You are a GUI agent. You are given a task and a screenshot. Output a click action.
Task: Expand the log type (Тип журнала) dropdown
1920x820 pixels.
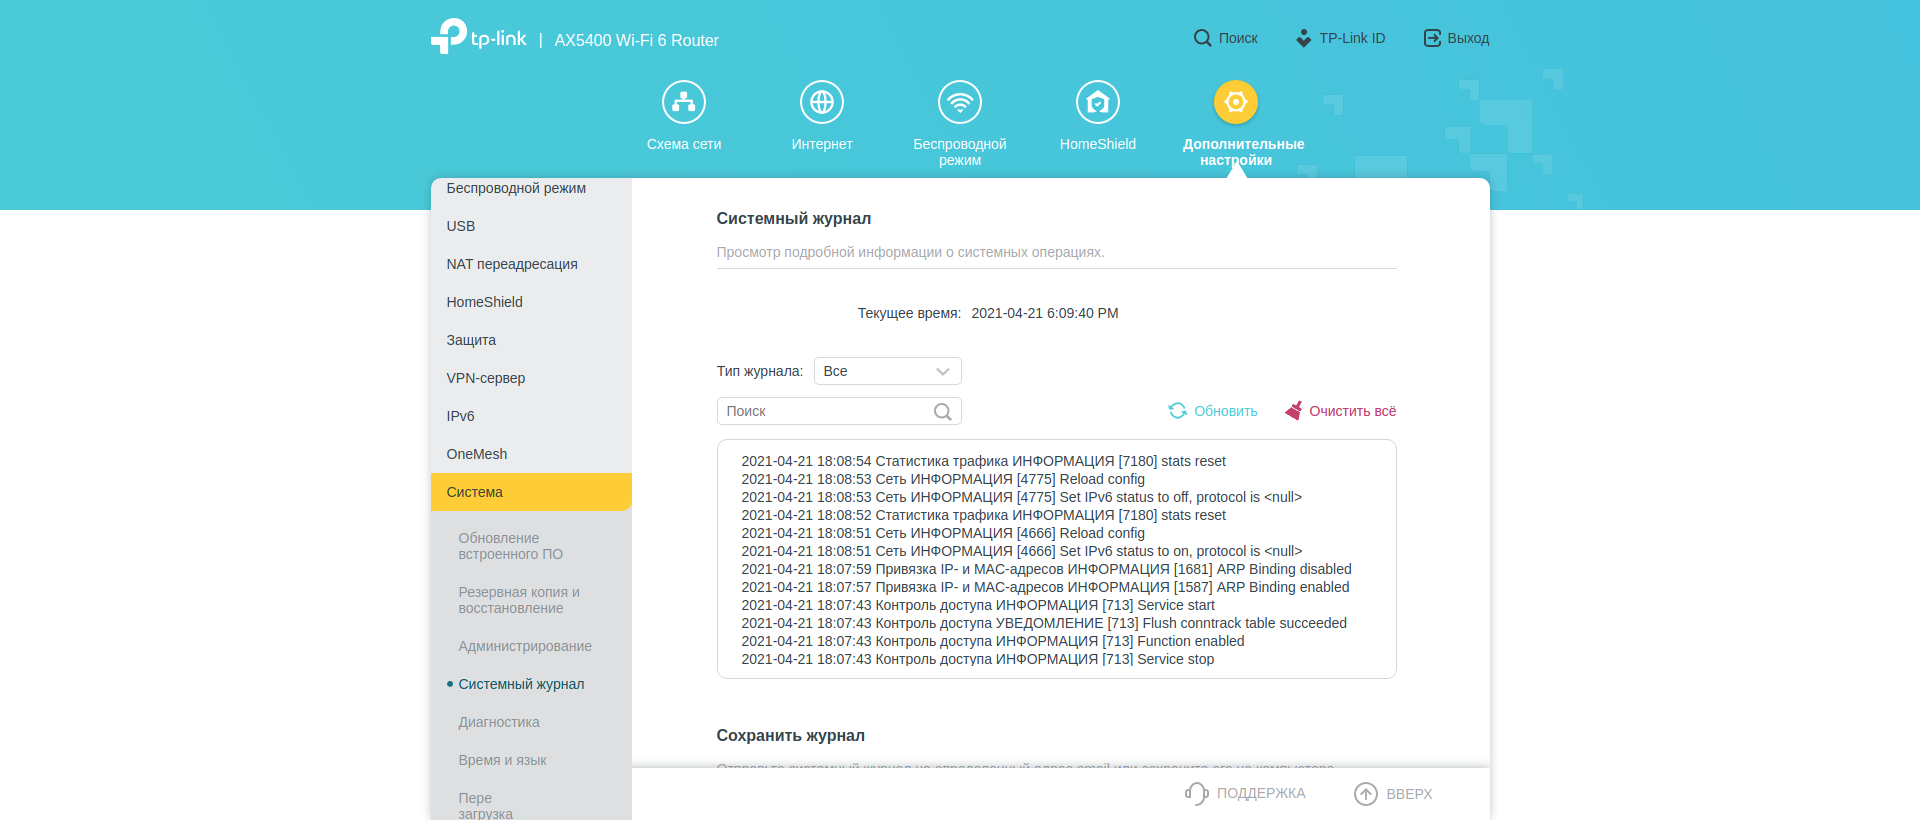click(887, 371)
